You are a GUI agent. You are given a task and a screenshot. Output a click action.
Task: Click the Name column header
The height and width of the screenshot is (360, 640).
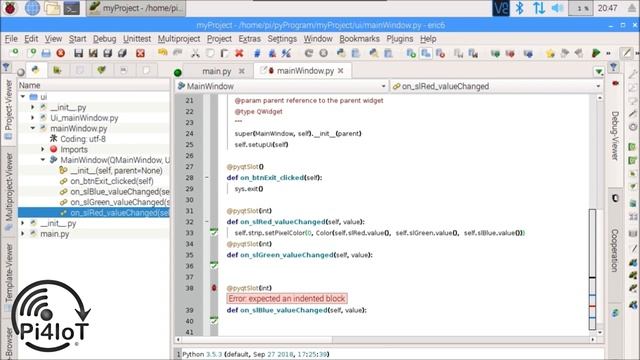[93, 85]
